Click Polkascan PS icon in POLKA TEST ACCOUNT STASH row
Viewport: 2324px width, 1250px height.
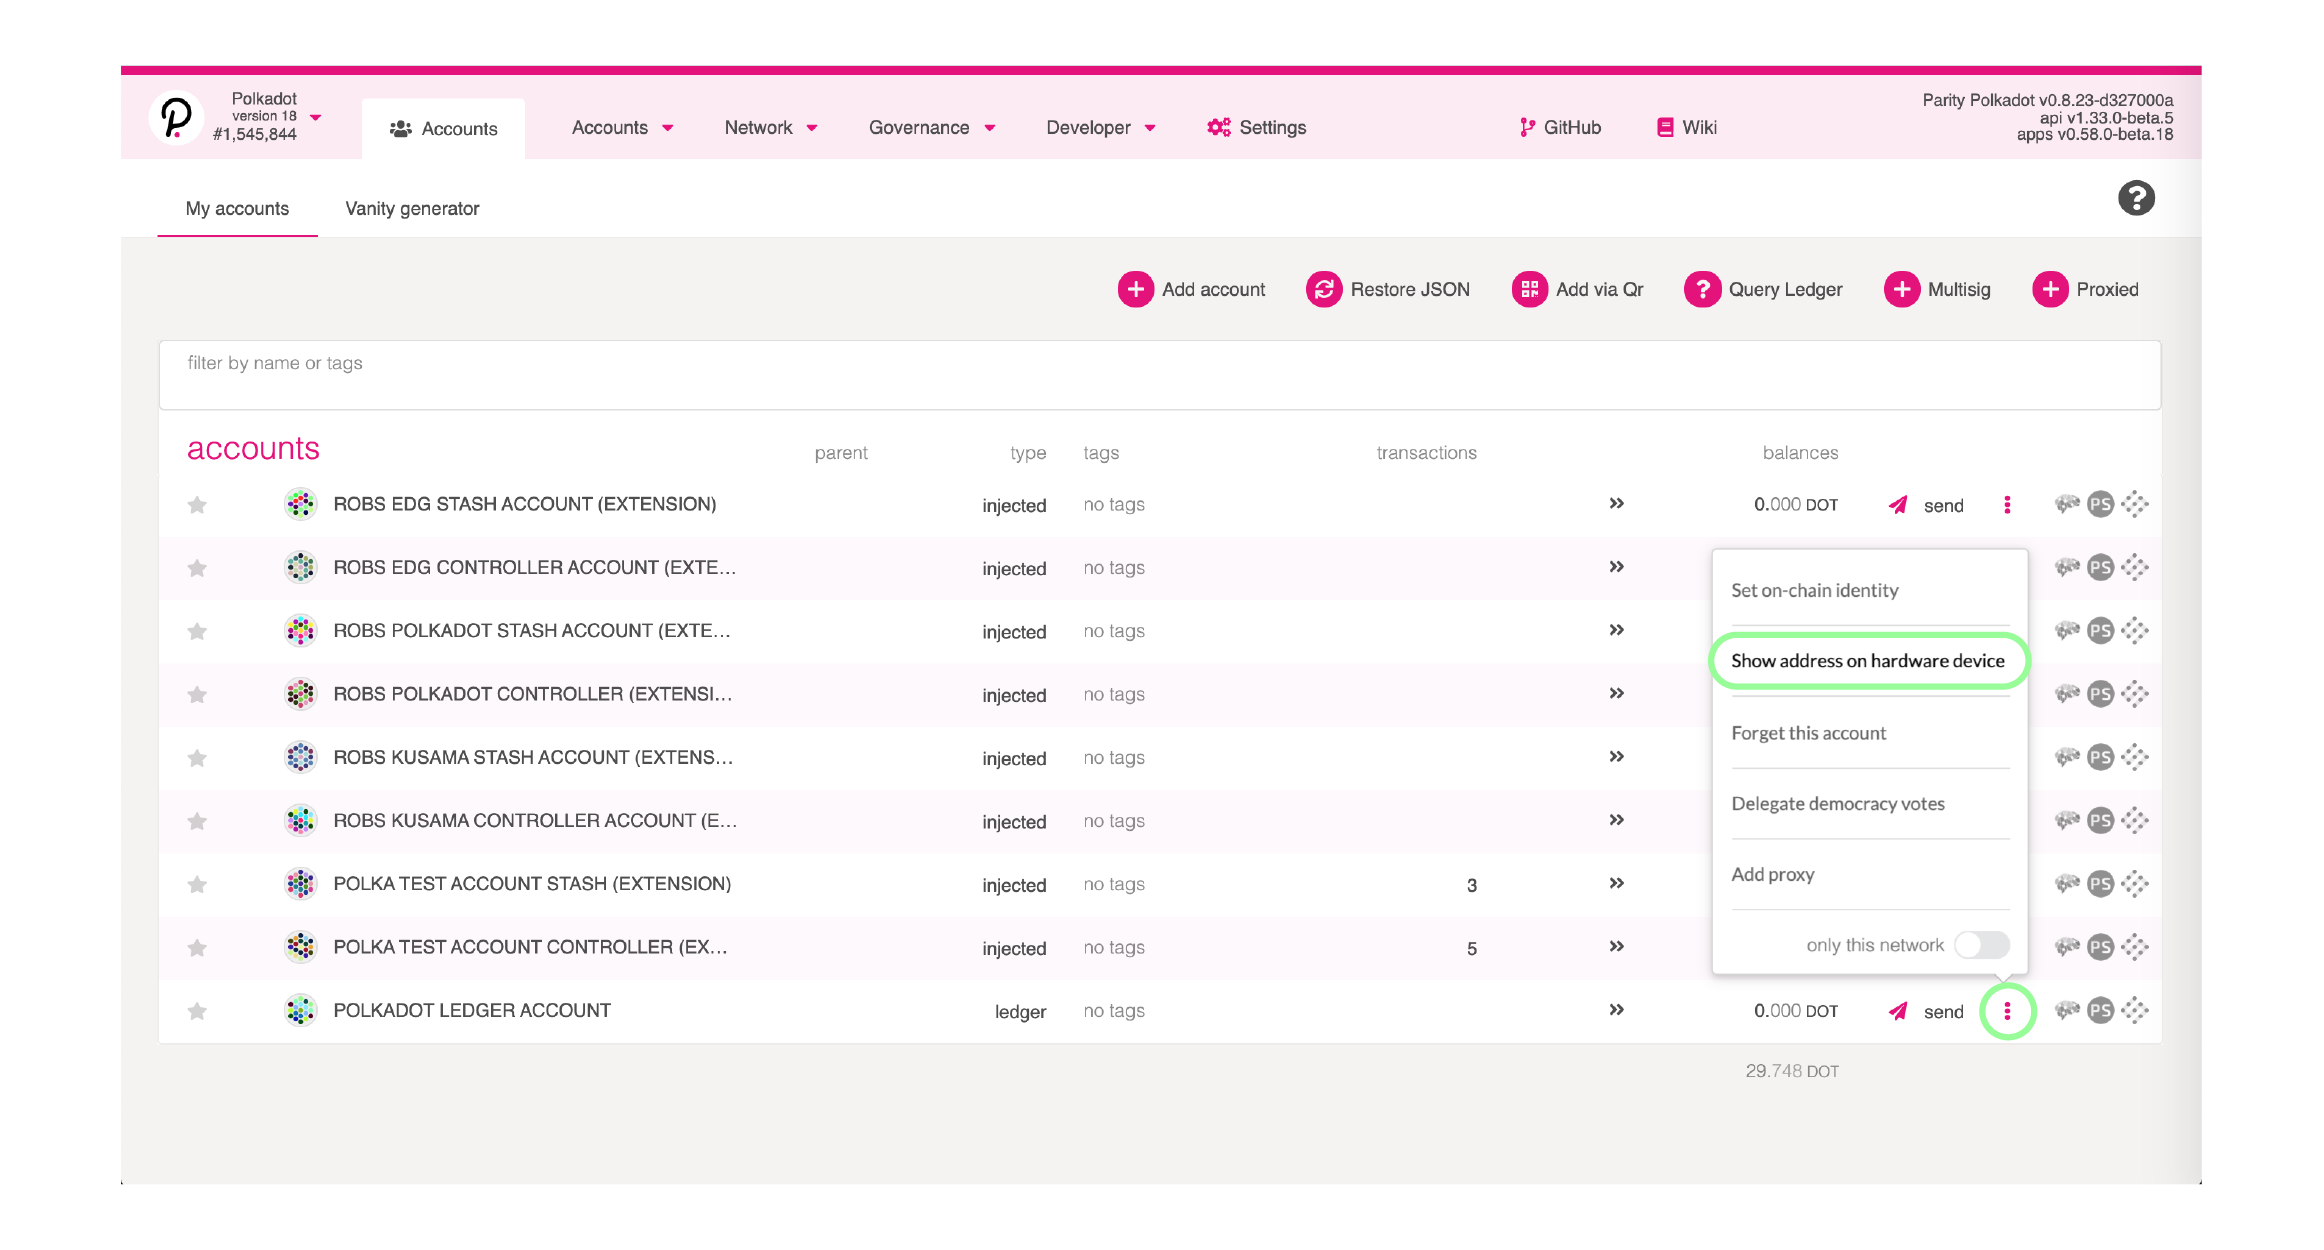tap(2100, 884)
